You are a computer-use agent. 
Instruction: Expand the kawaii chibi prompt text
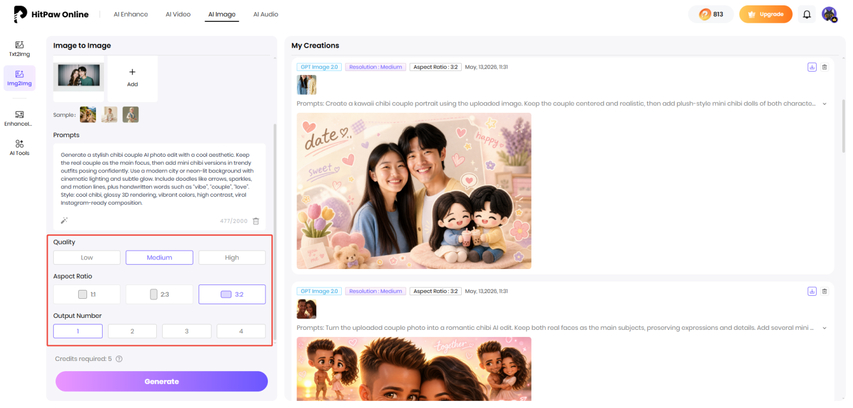click(825, 103)
